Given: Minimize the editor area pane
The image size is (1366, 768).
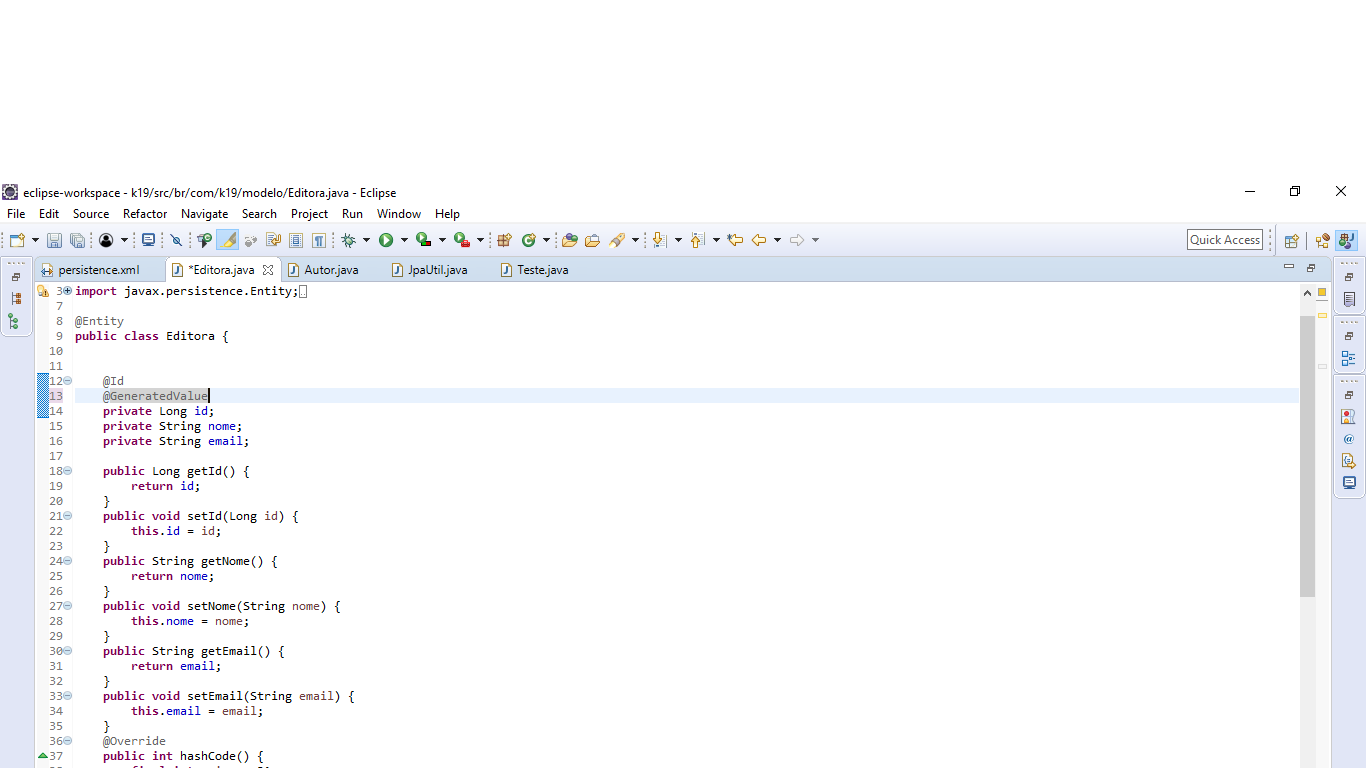Looking at the screenshot, I should click(x=1288, y=267).
